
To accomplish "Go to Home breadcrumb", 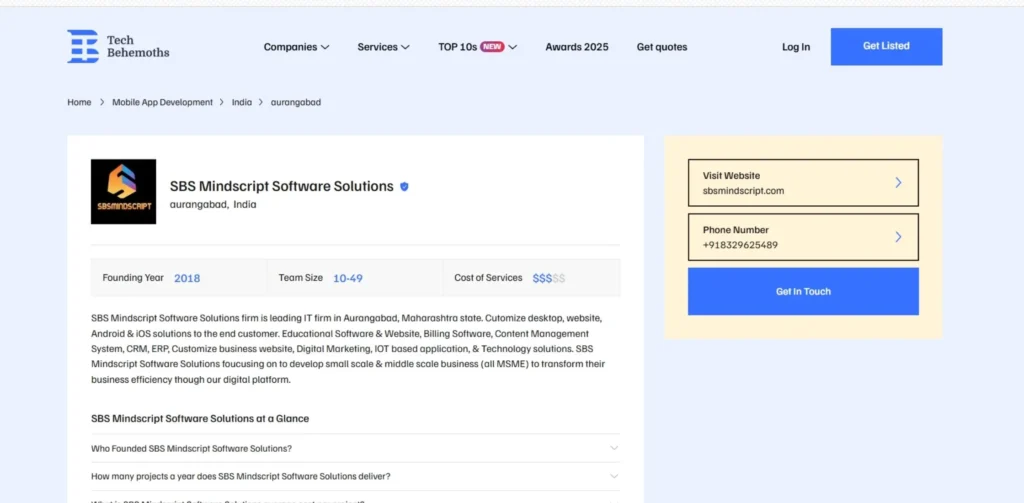I will 79,103.
